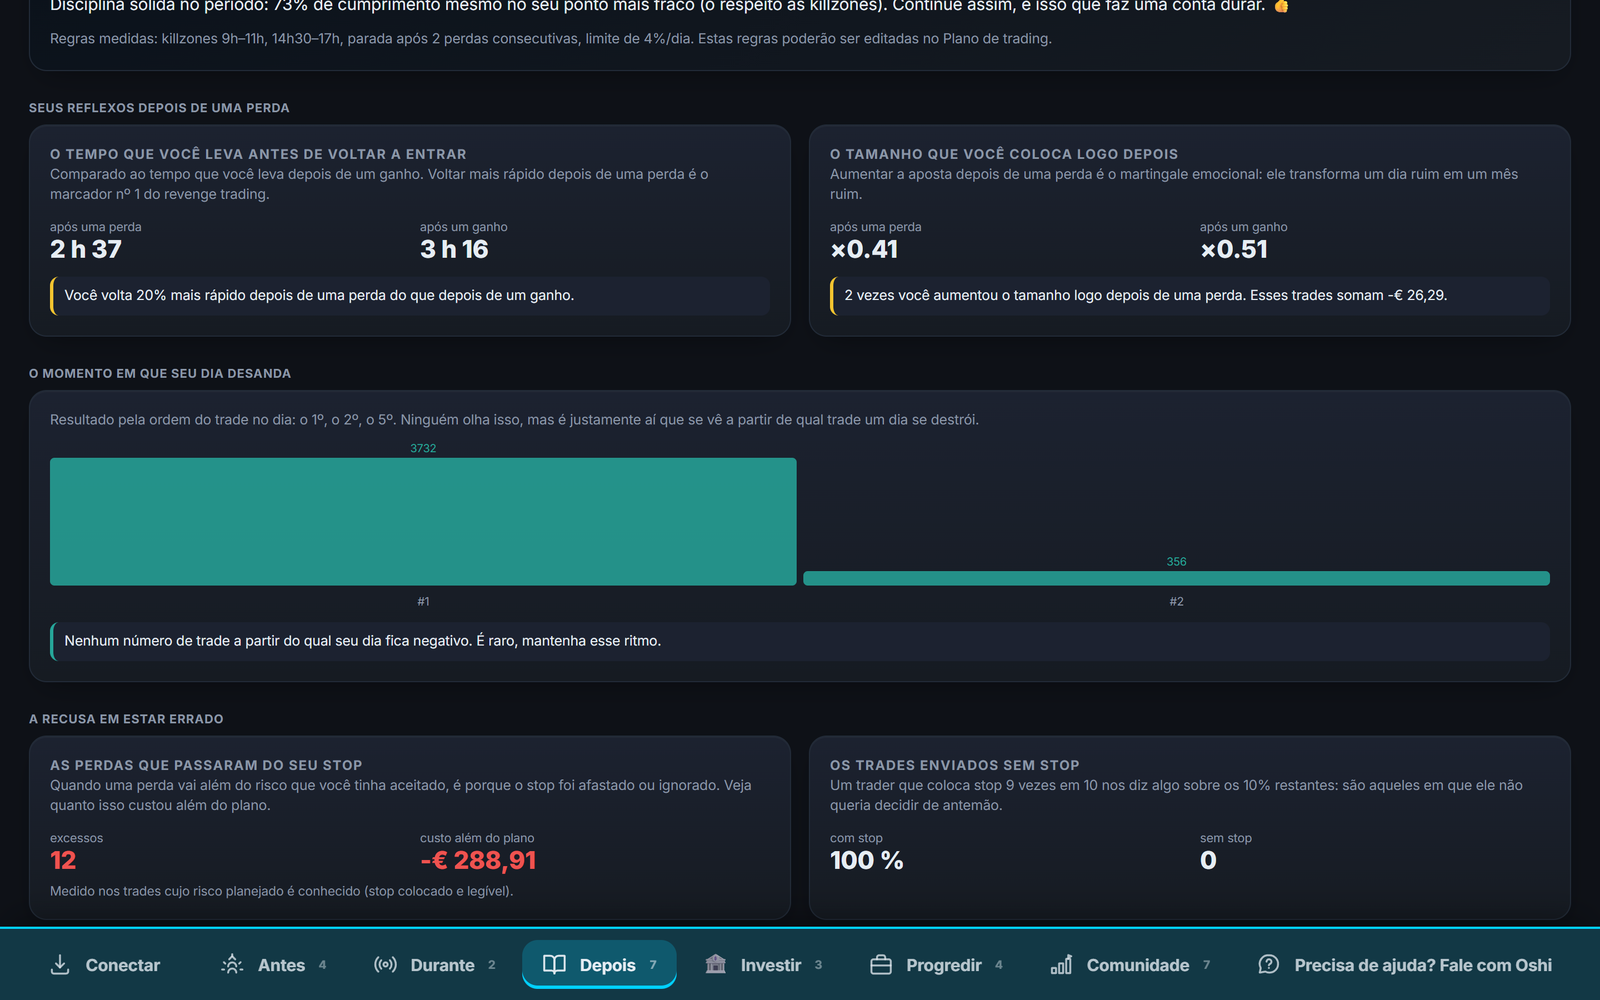Click the Conectar download icon

tap(60, 965)
